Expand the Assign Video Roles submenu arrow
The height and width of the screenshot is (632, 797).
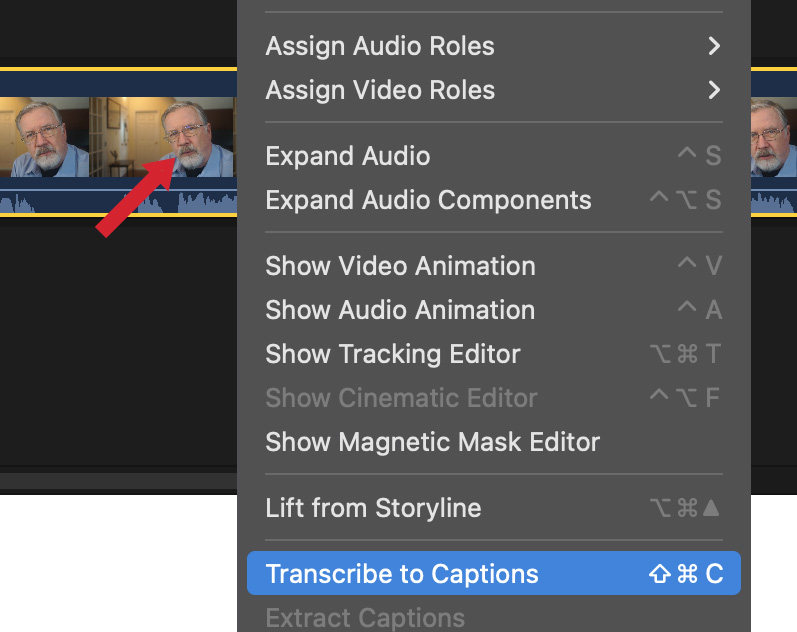click(713, 90)
